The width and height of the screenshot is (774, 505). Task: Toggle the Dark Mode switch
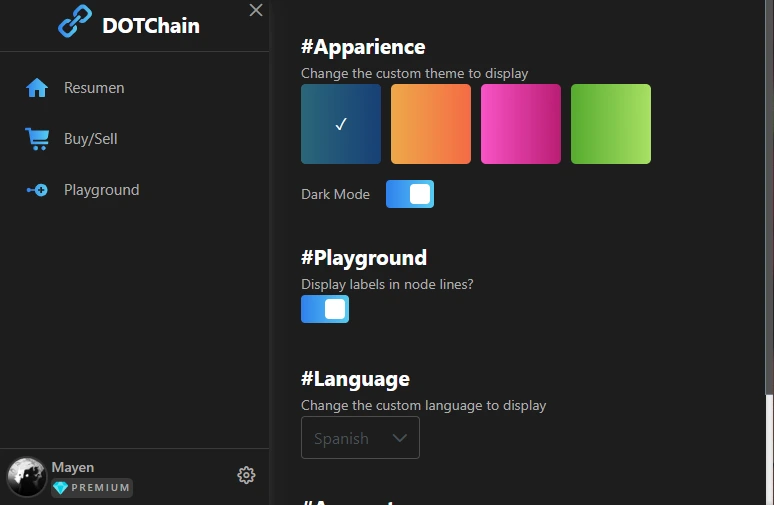410,194
